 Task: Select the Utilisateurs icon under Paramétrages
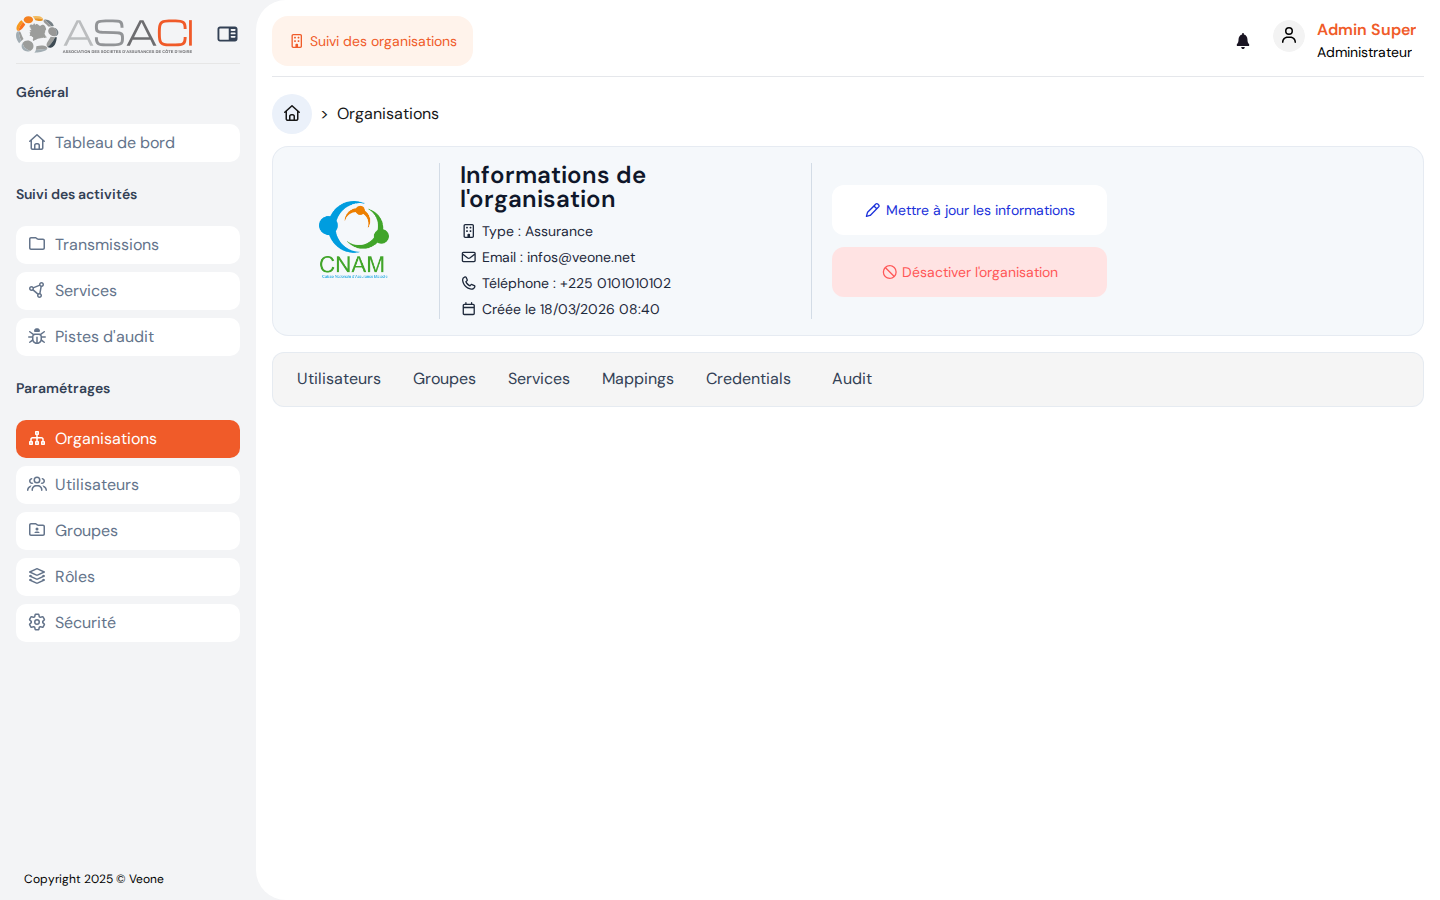pos(37,484)
